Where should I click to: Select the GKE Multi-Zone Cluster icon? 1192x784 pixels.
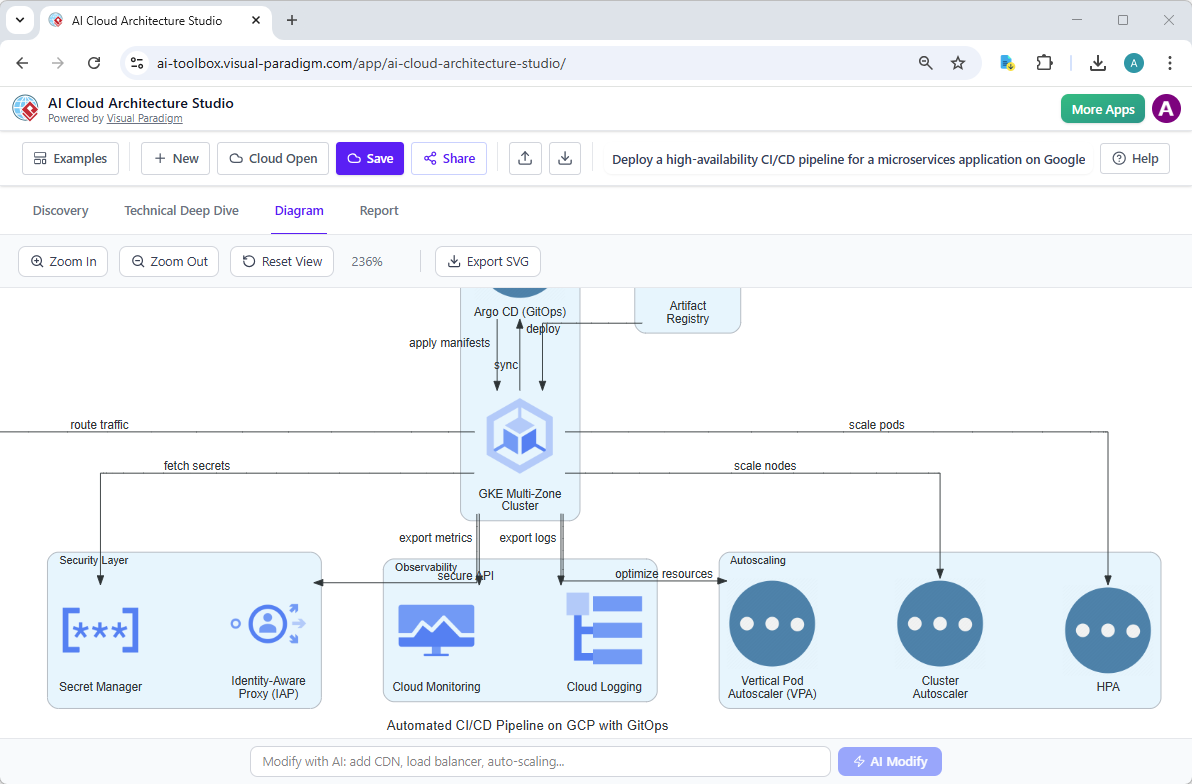pos(520,435)
